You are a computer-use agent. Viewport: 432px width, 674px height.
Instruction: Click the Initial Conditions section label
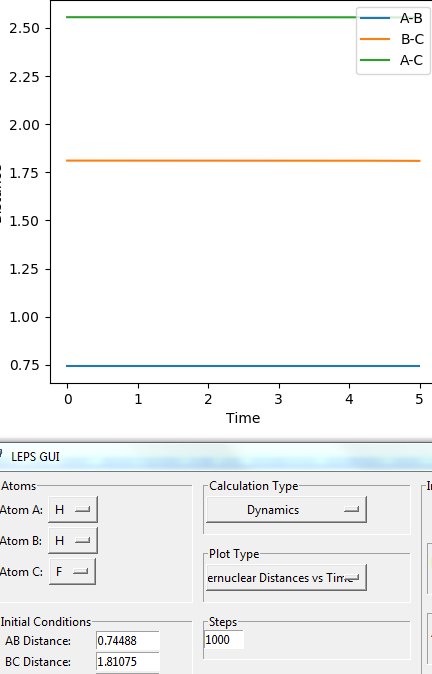point(46,622)
